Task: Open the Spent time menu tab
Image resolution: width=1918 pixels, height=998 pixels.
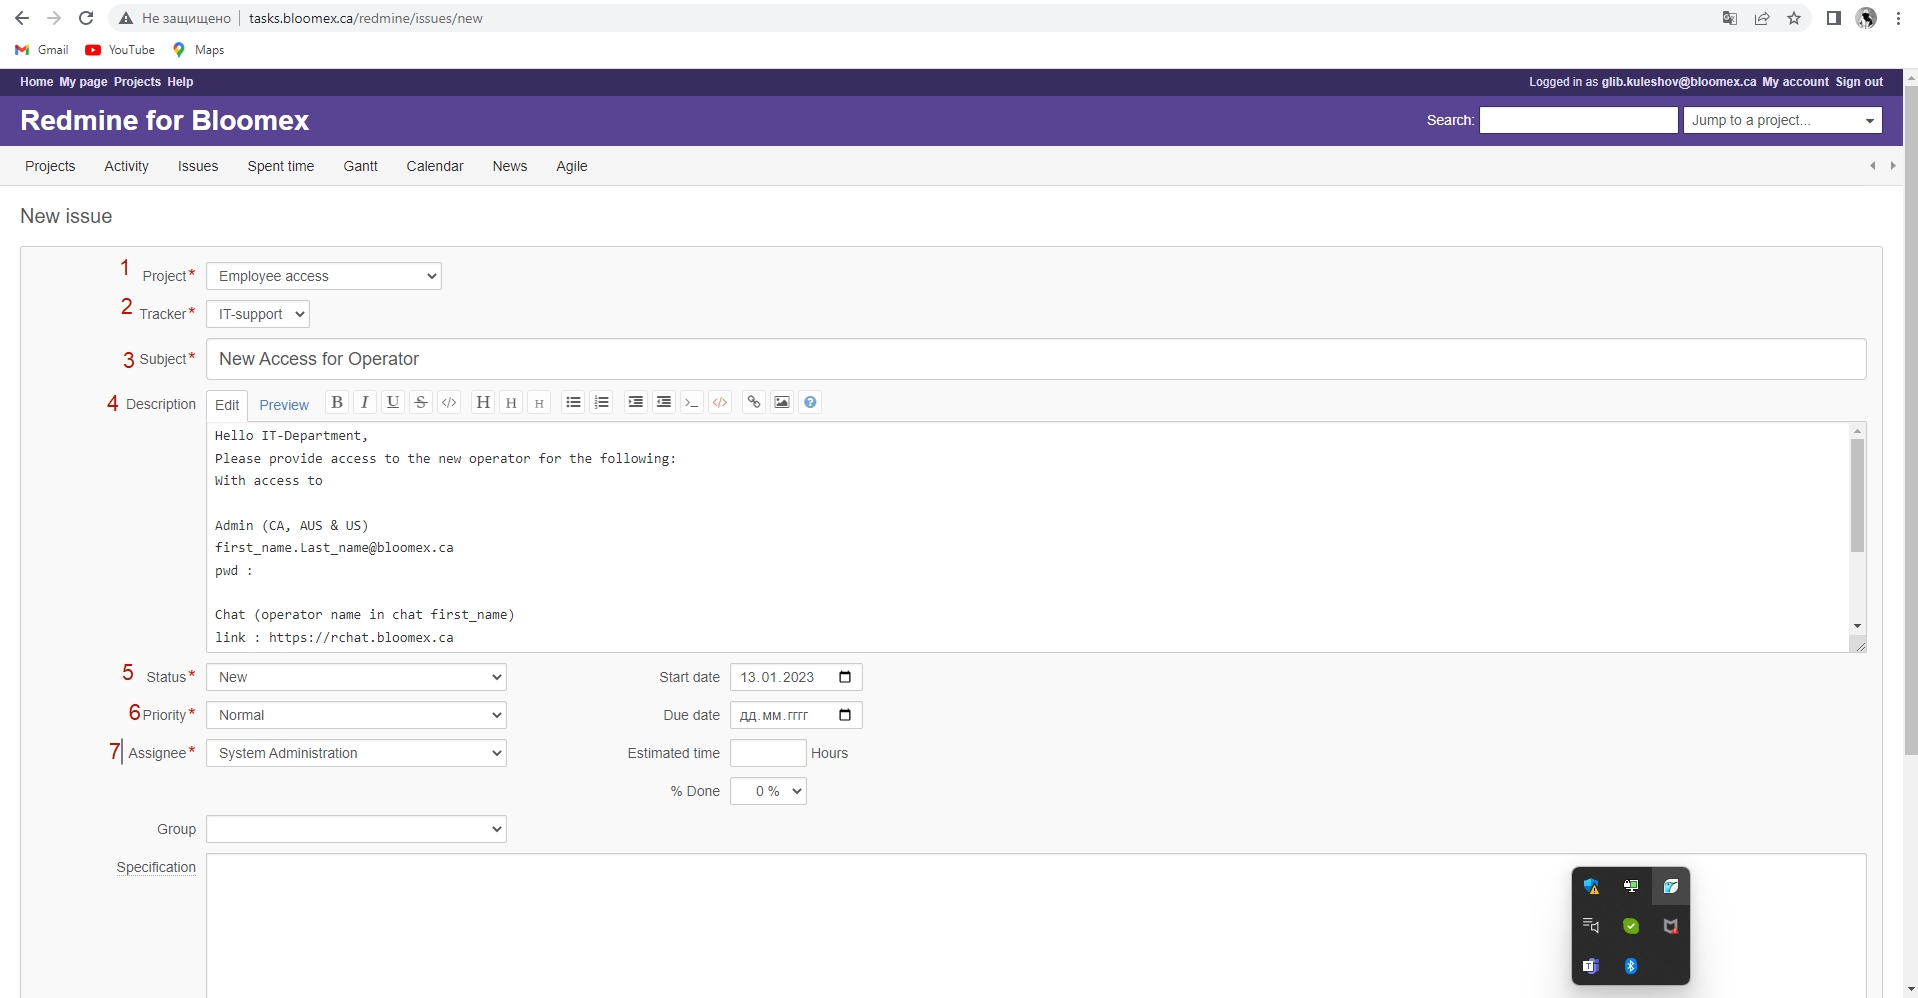Action: 281,166
